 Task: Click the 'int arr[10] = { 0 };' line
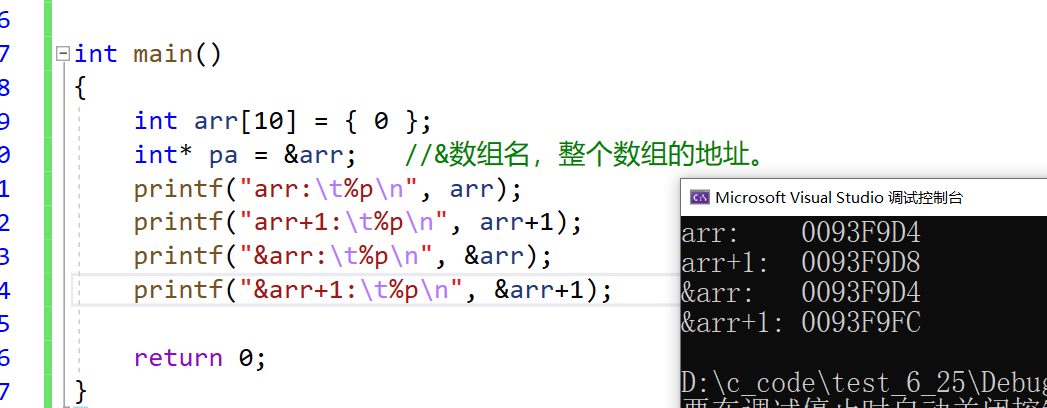(283, 122)
